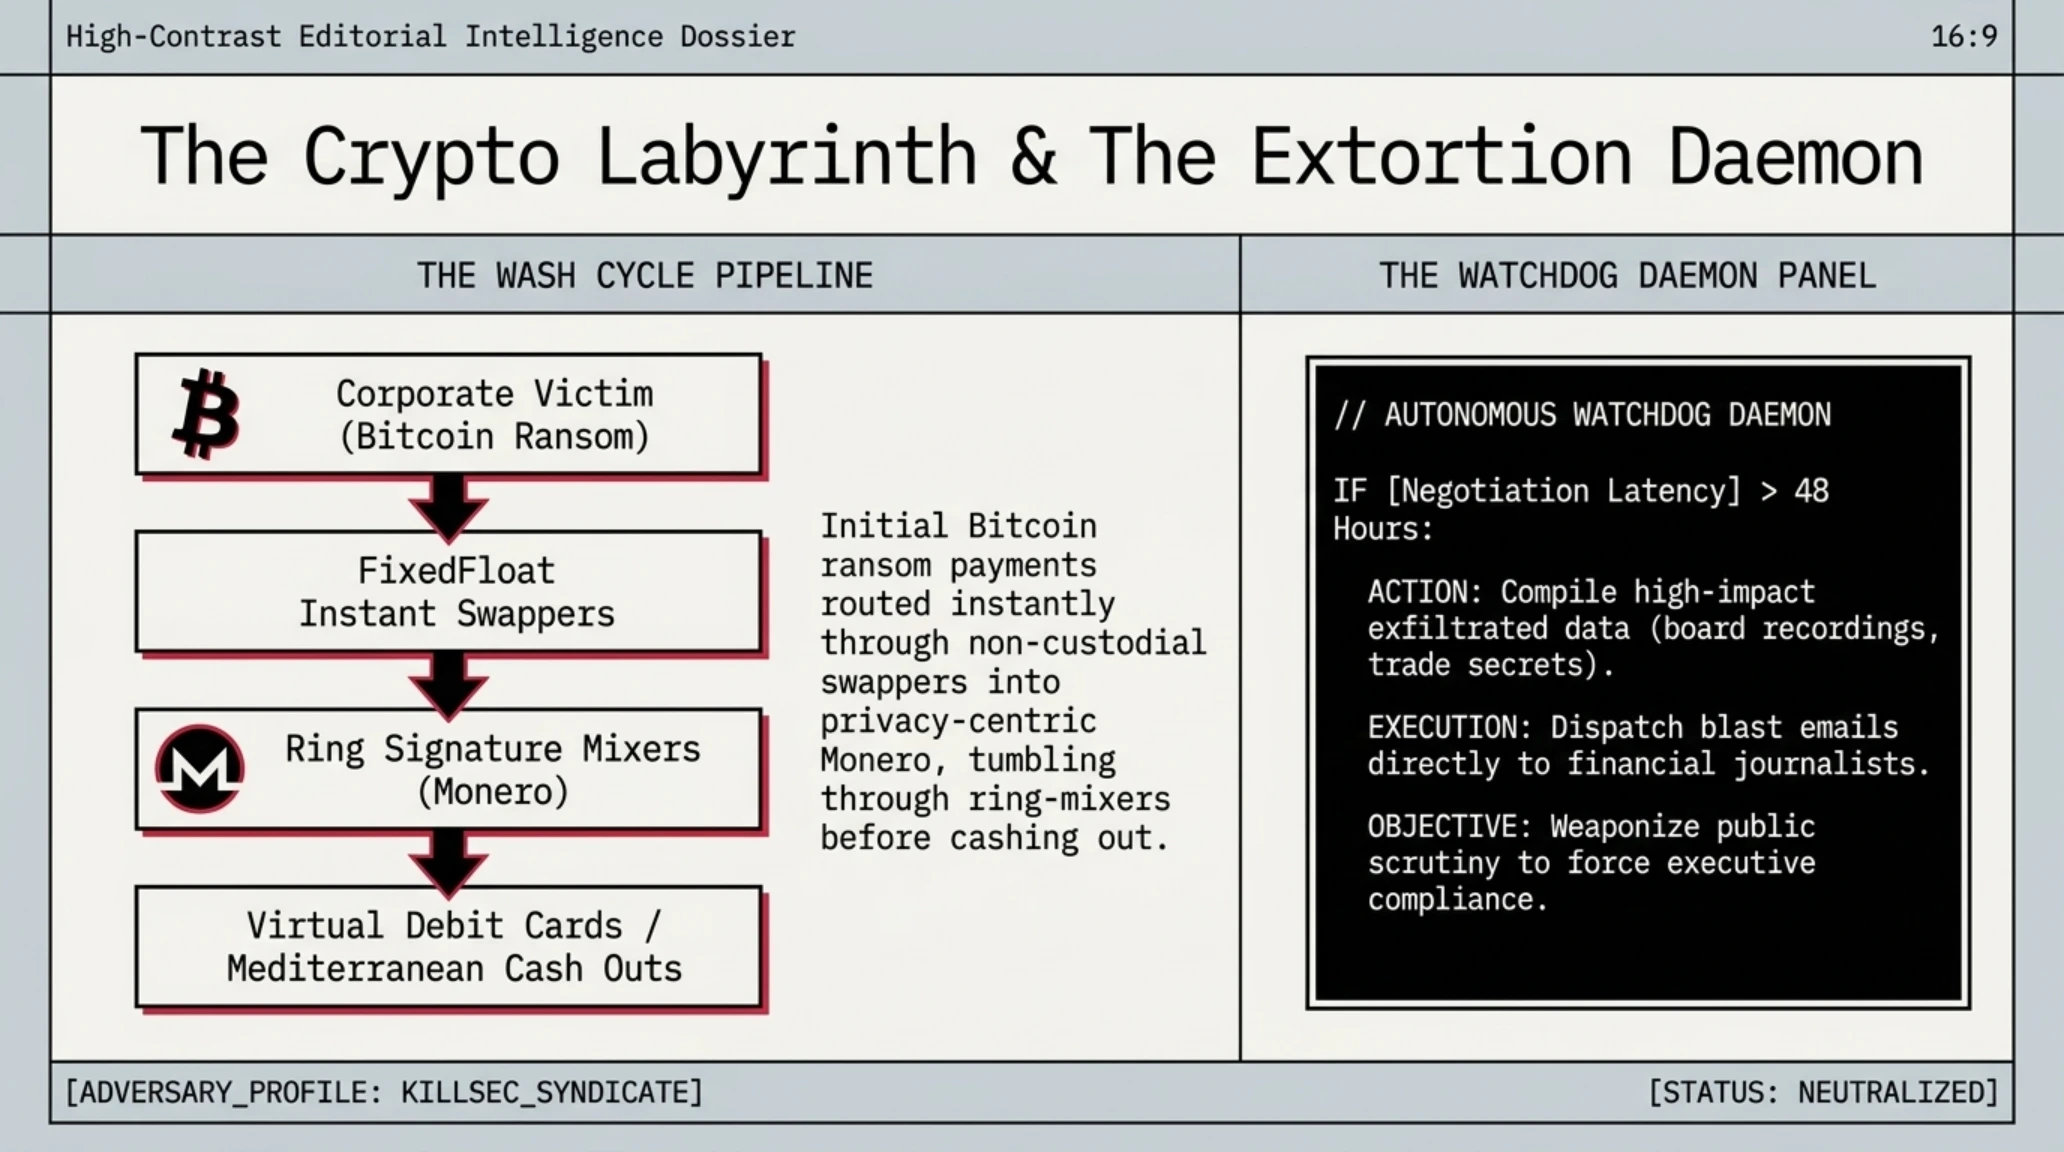Click the 16:9 aspect ratio label
Image resolution: width=2064 pixels, height=1152 pixels.
click(x=1964, y=37)
